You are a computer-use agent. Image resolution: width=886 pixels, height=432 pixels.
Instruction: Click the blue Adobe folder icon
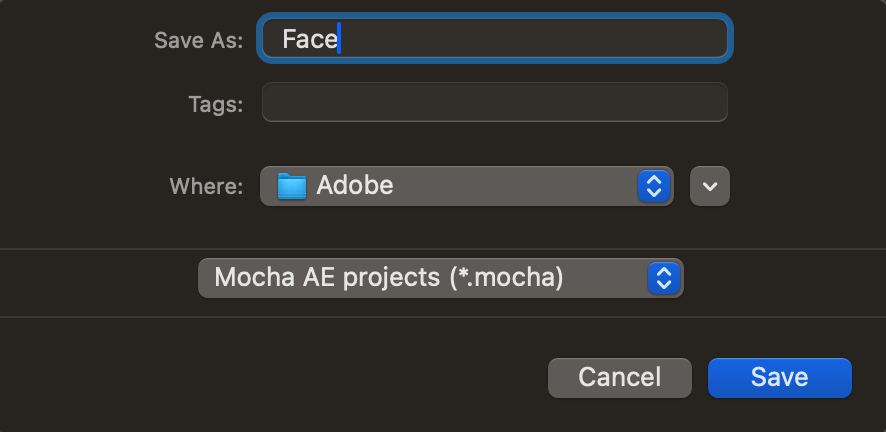(x=292, y=186)
